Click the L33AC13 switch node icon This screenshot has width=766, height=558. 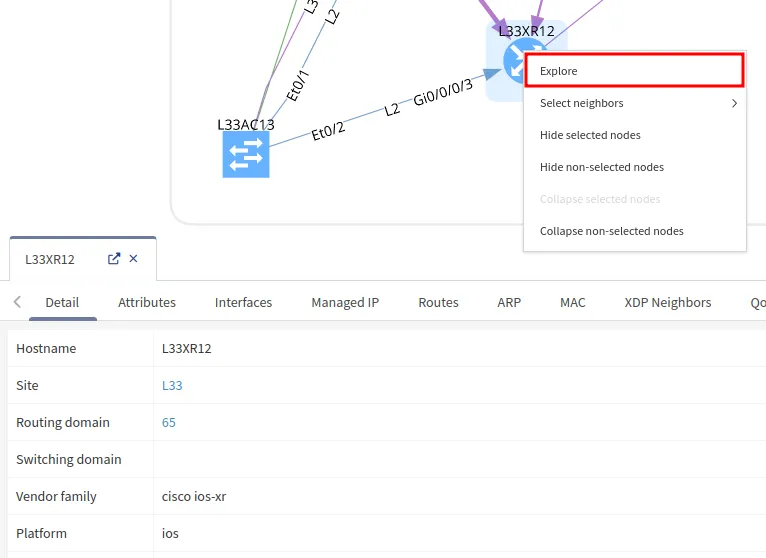pyautogui.click(x=245, y=155)
